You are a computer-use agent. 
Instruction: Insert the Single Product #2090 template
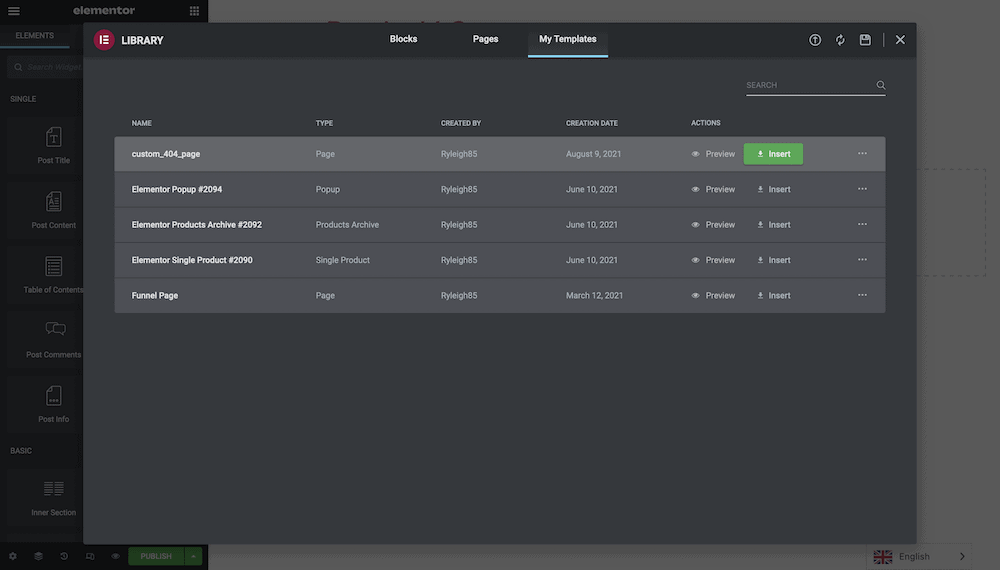click(774, 260)
